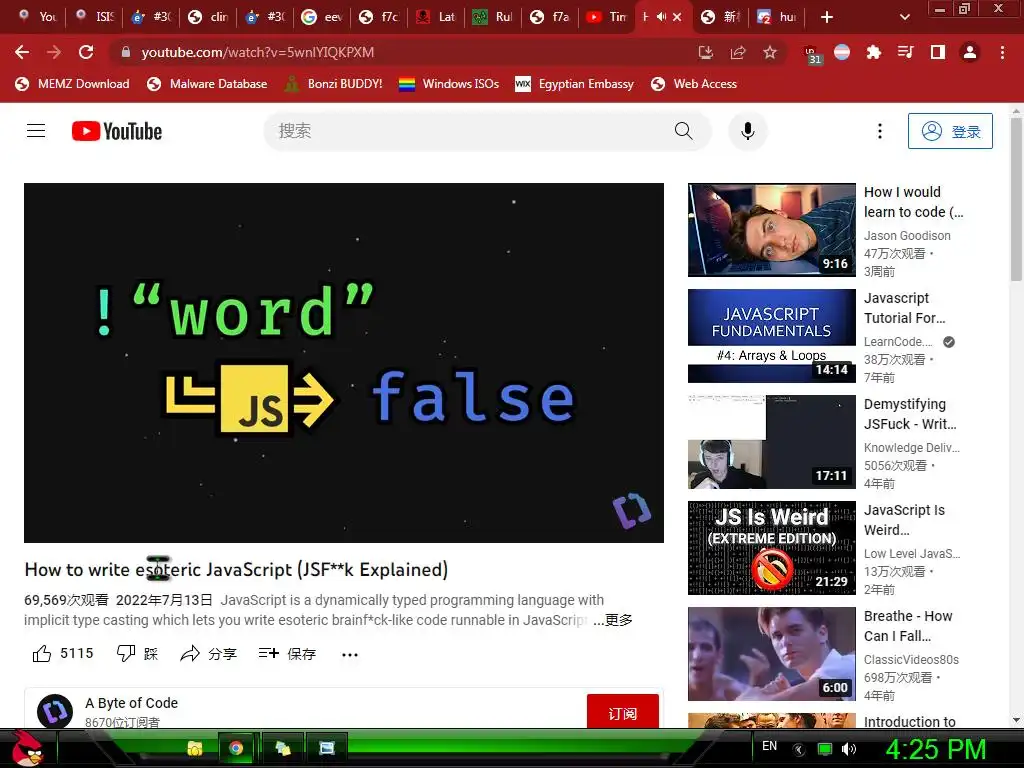Click the Chrome taskbar icon
1024x768 pixels.
click(236, 748)
